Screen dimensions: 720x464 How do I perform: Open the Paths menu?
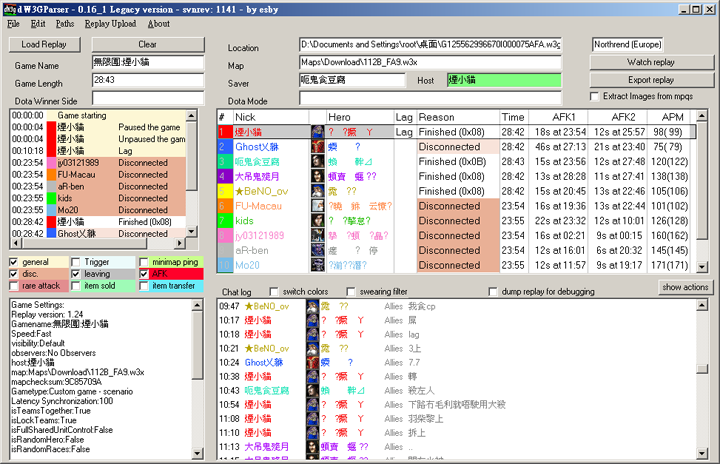pyautogui.click(x=65, y=22)
